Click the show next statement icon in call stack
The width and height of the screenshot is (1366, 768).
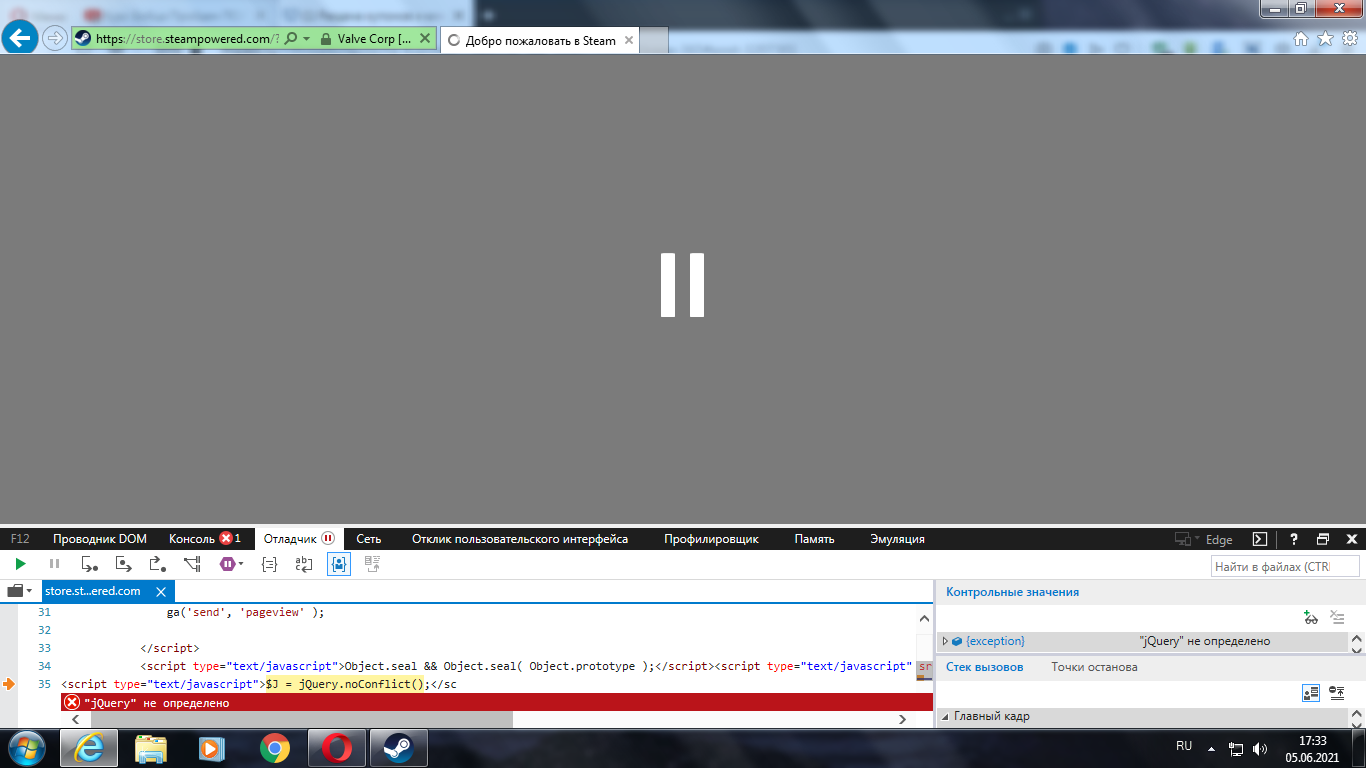1337,692
